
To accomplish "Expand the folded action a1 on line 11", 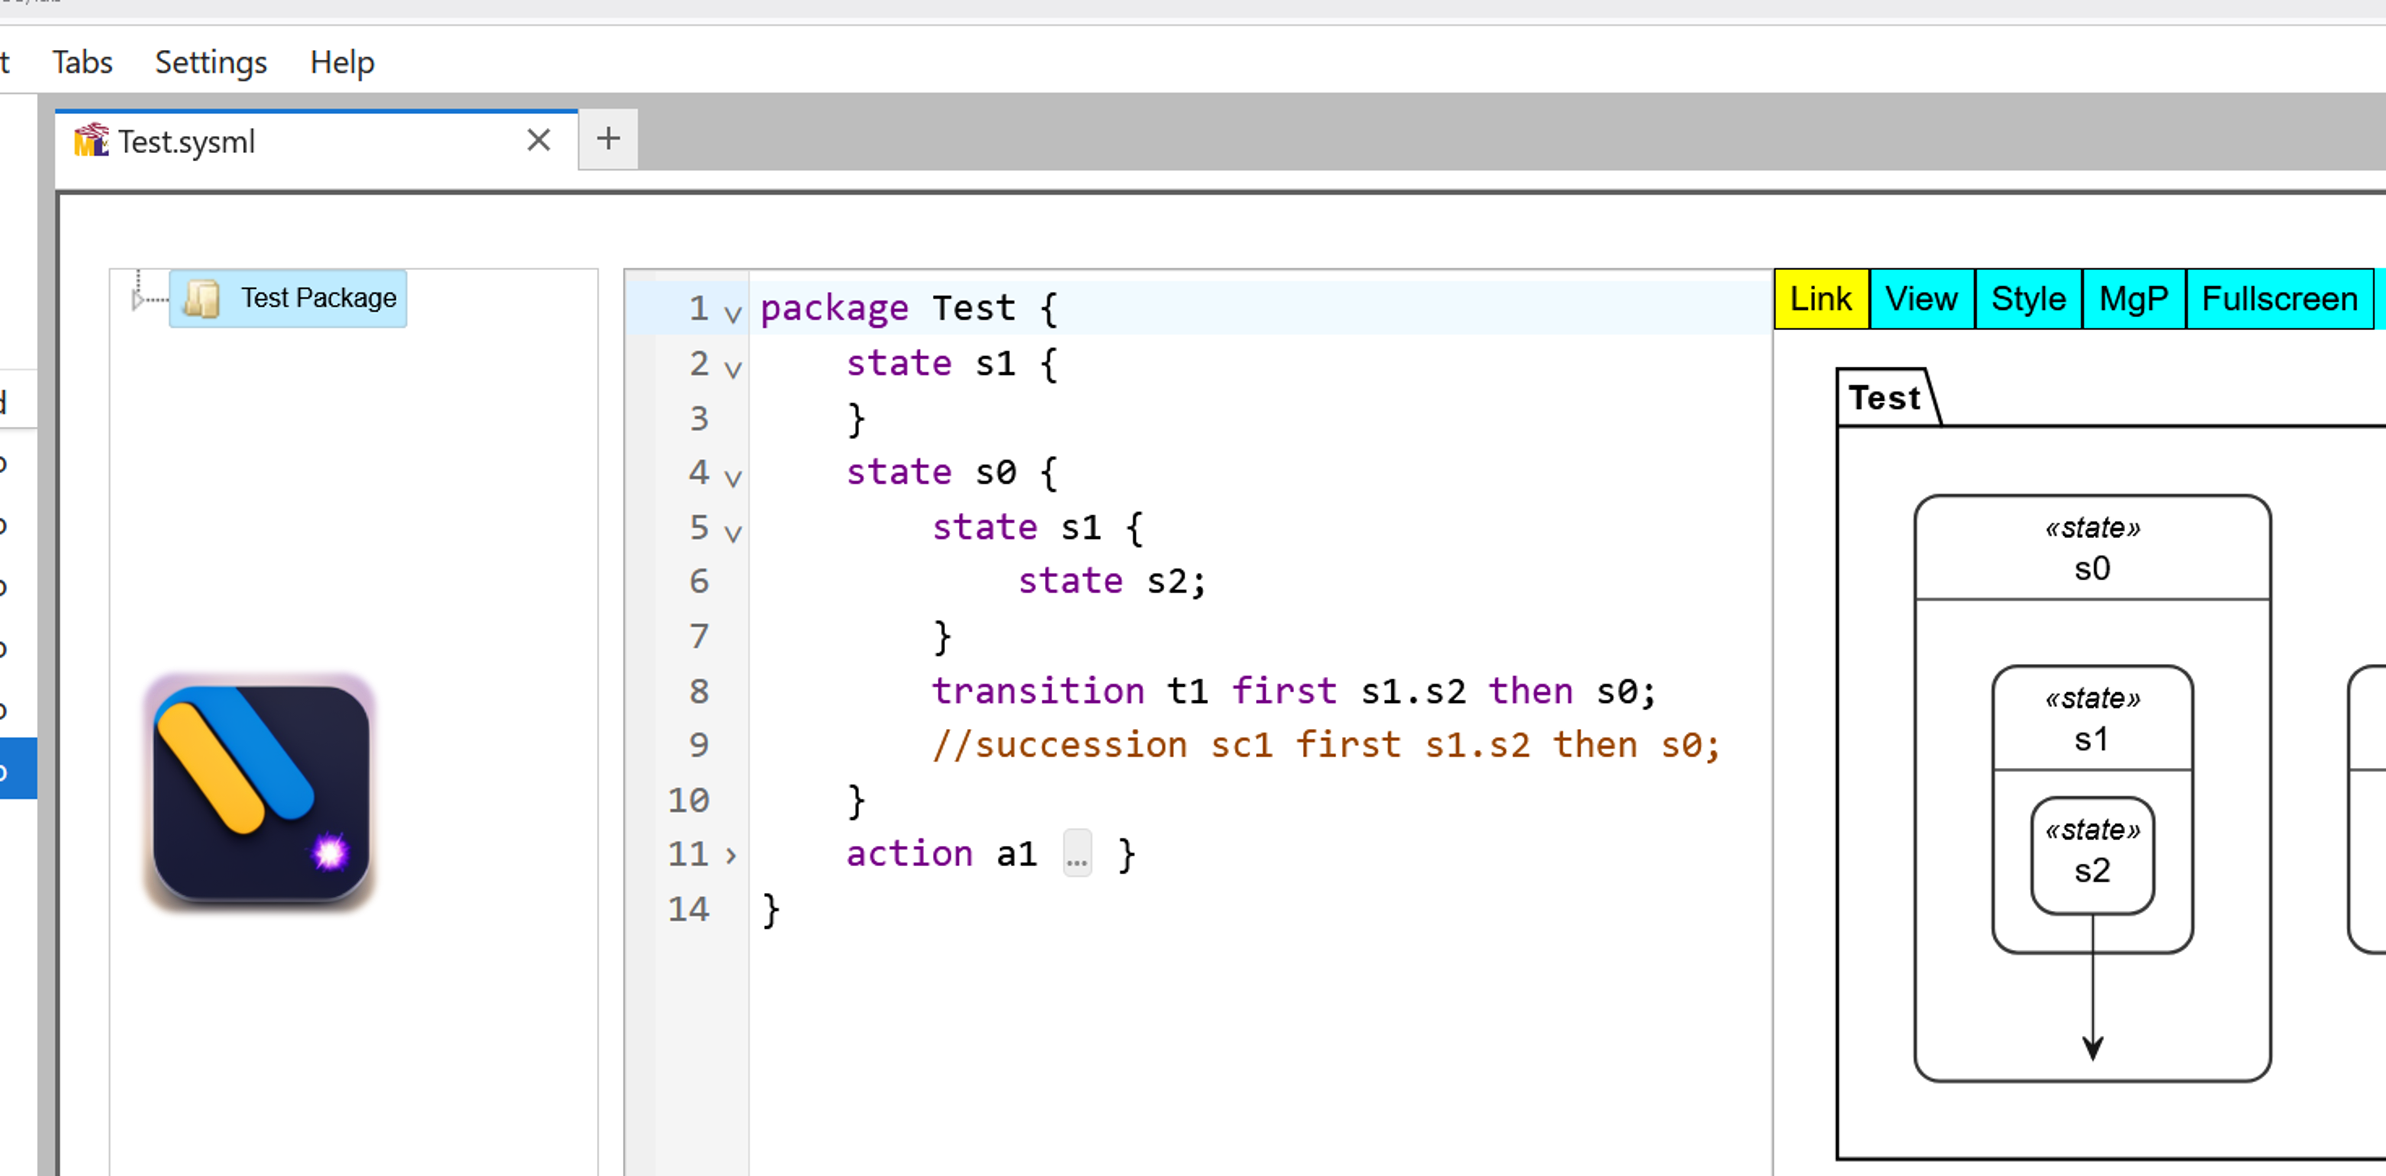I will coord(731,855).
